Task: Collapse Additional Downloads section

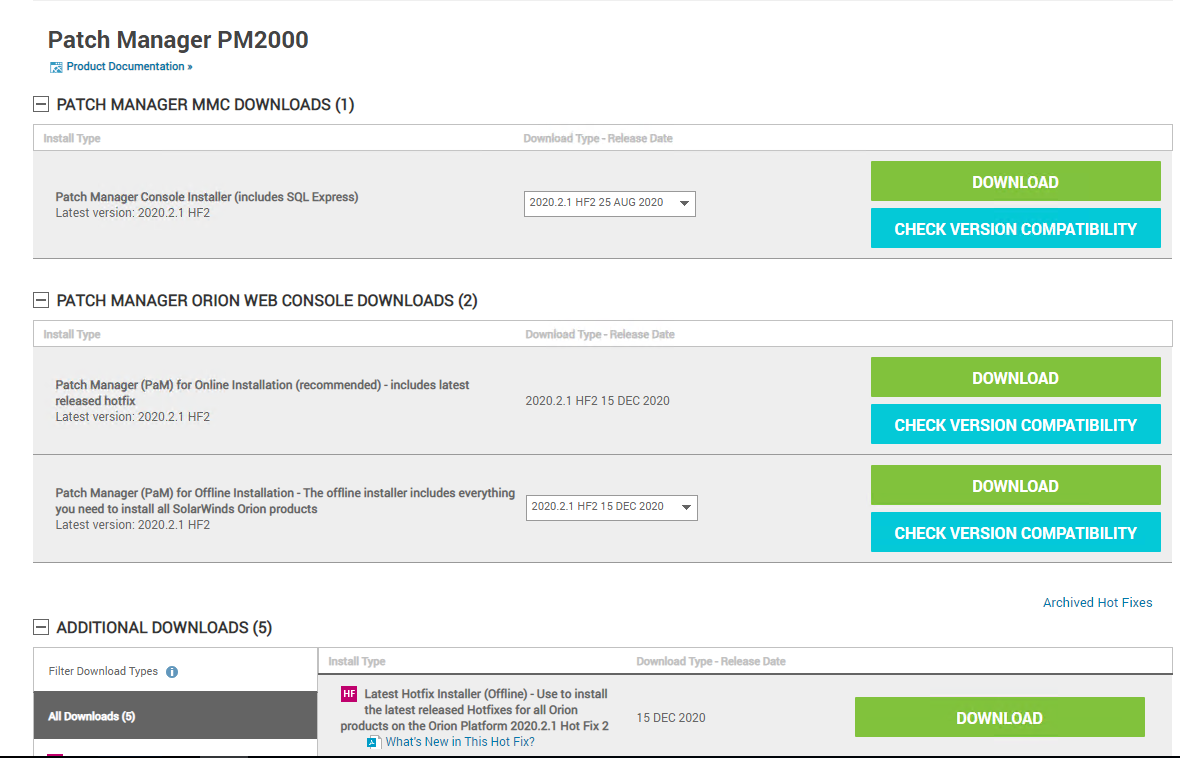Action: 41,627
